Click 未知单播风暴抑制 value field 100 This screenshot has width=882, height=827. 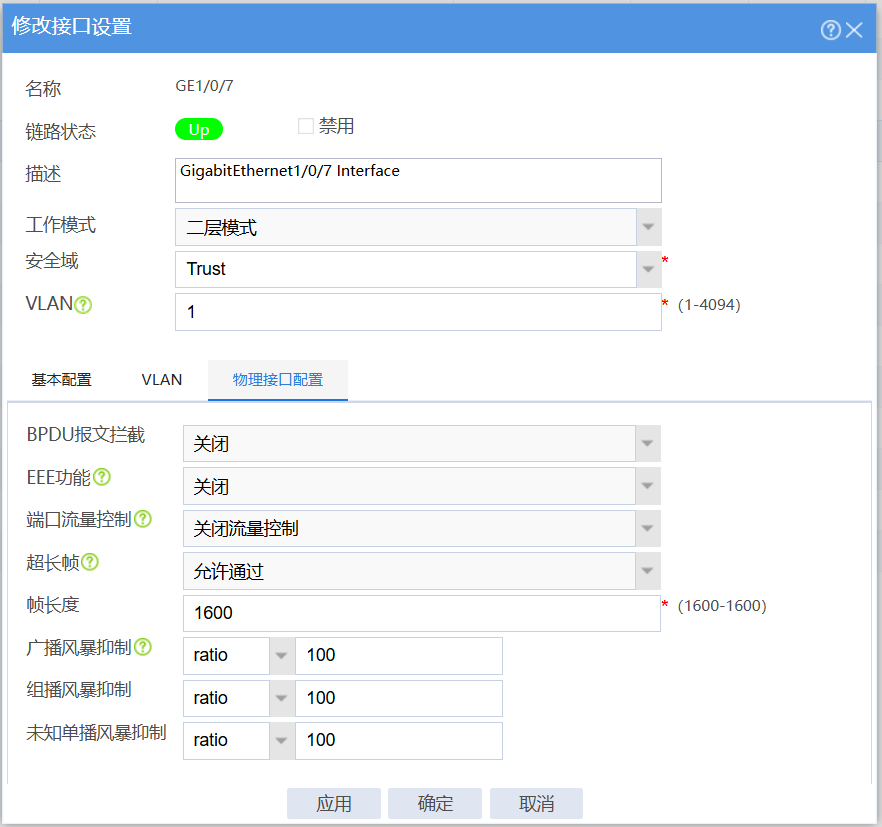pos(399,740)
